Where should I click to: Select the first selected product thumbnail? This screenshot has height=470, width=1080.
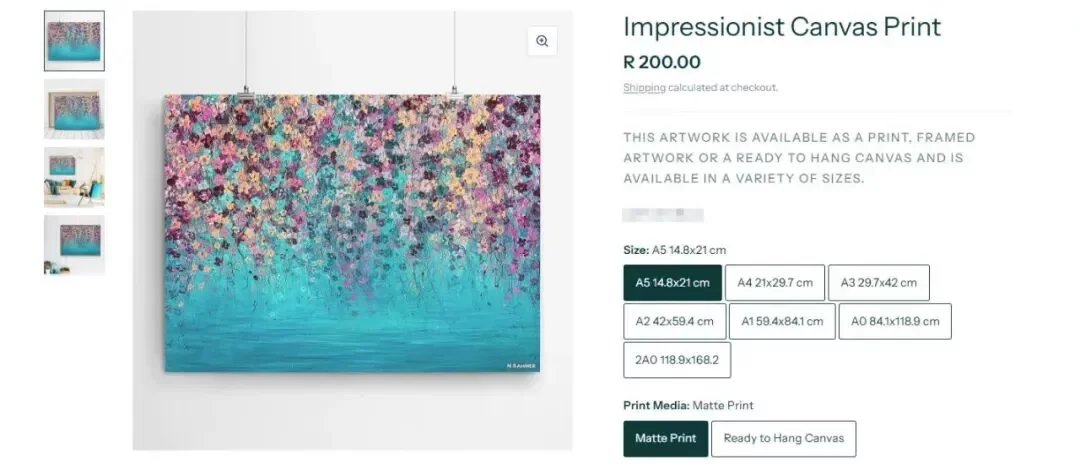(74, 41)
